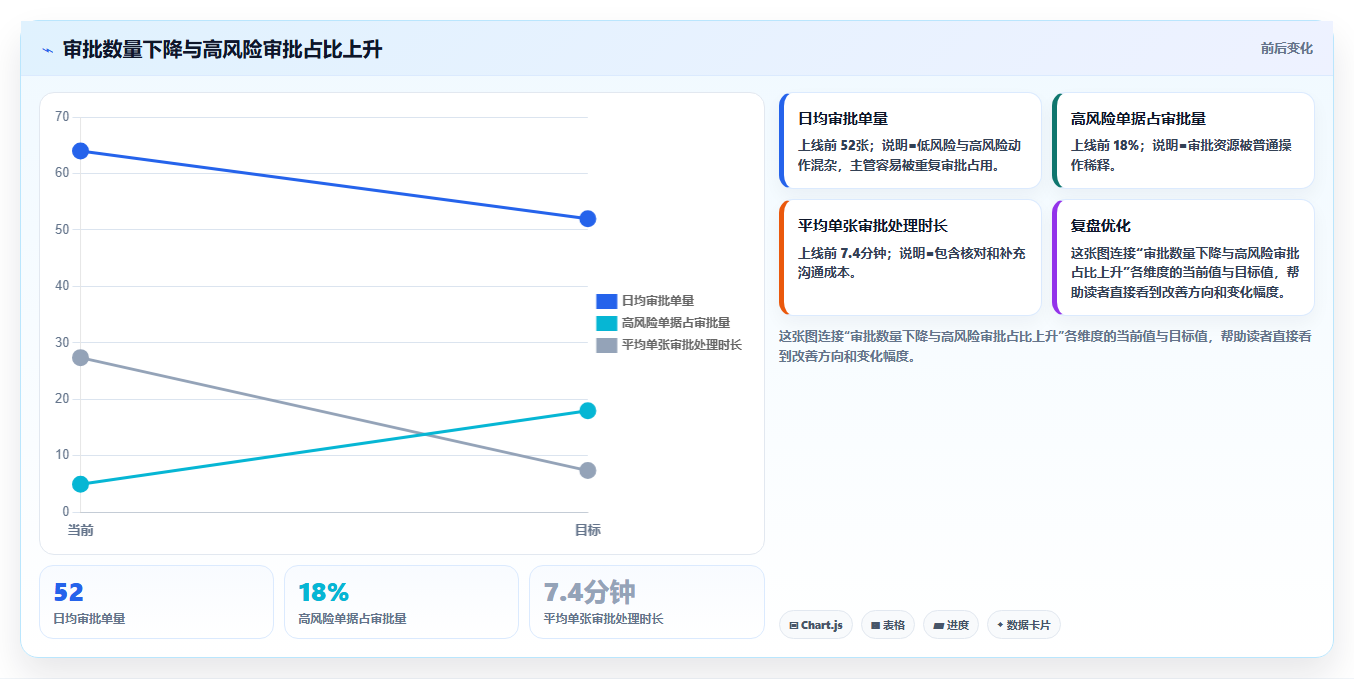Click 日均审批单量 caption under 52
Viewport: 1354px width, 679px height.
pos(89,619)
